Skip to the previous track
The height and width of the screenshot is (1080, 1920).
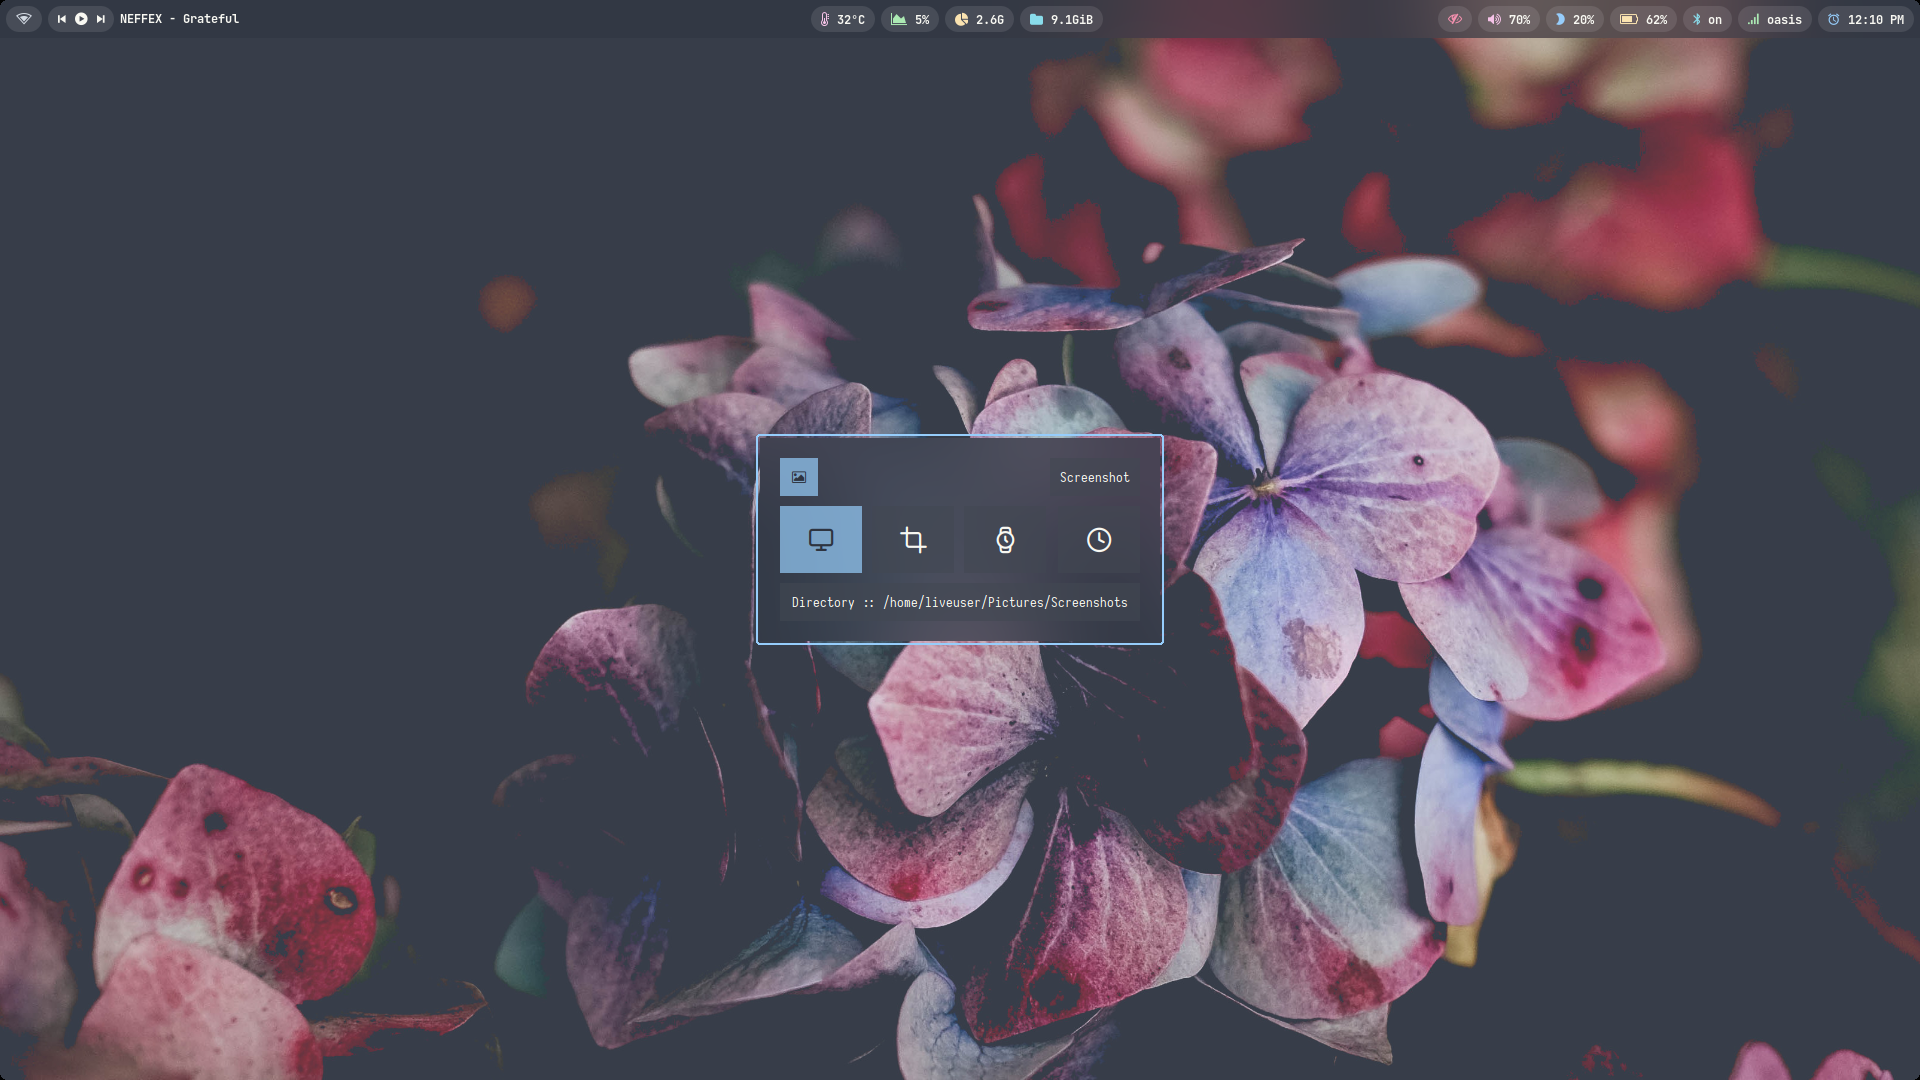(x=62, y=19)
